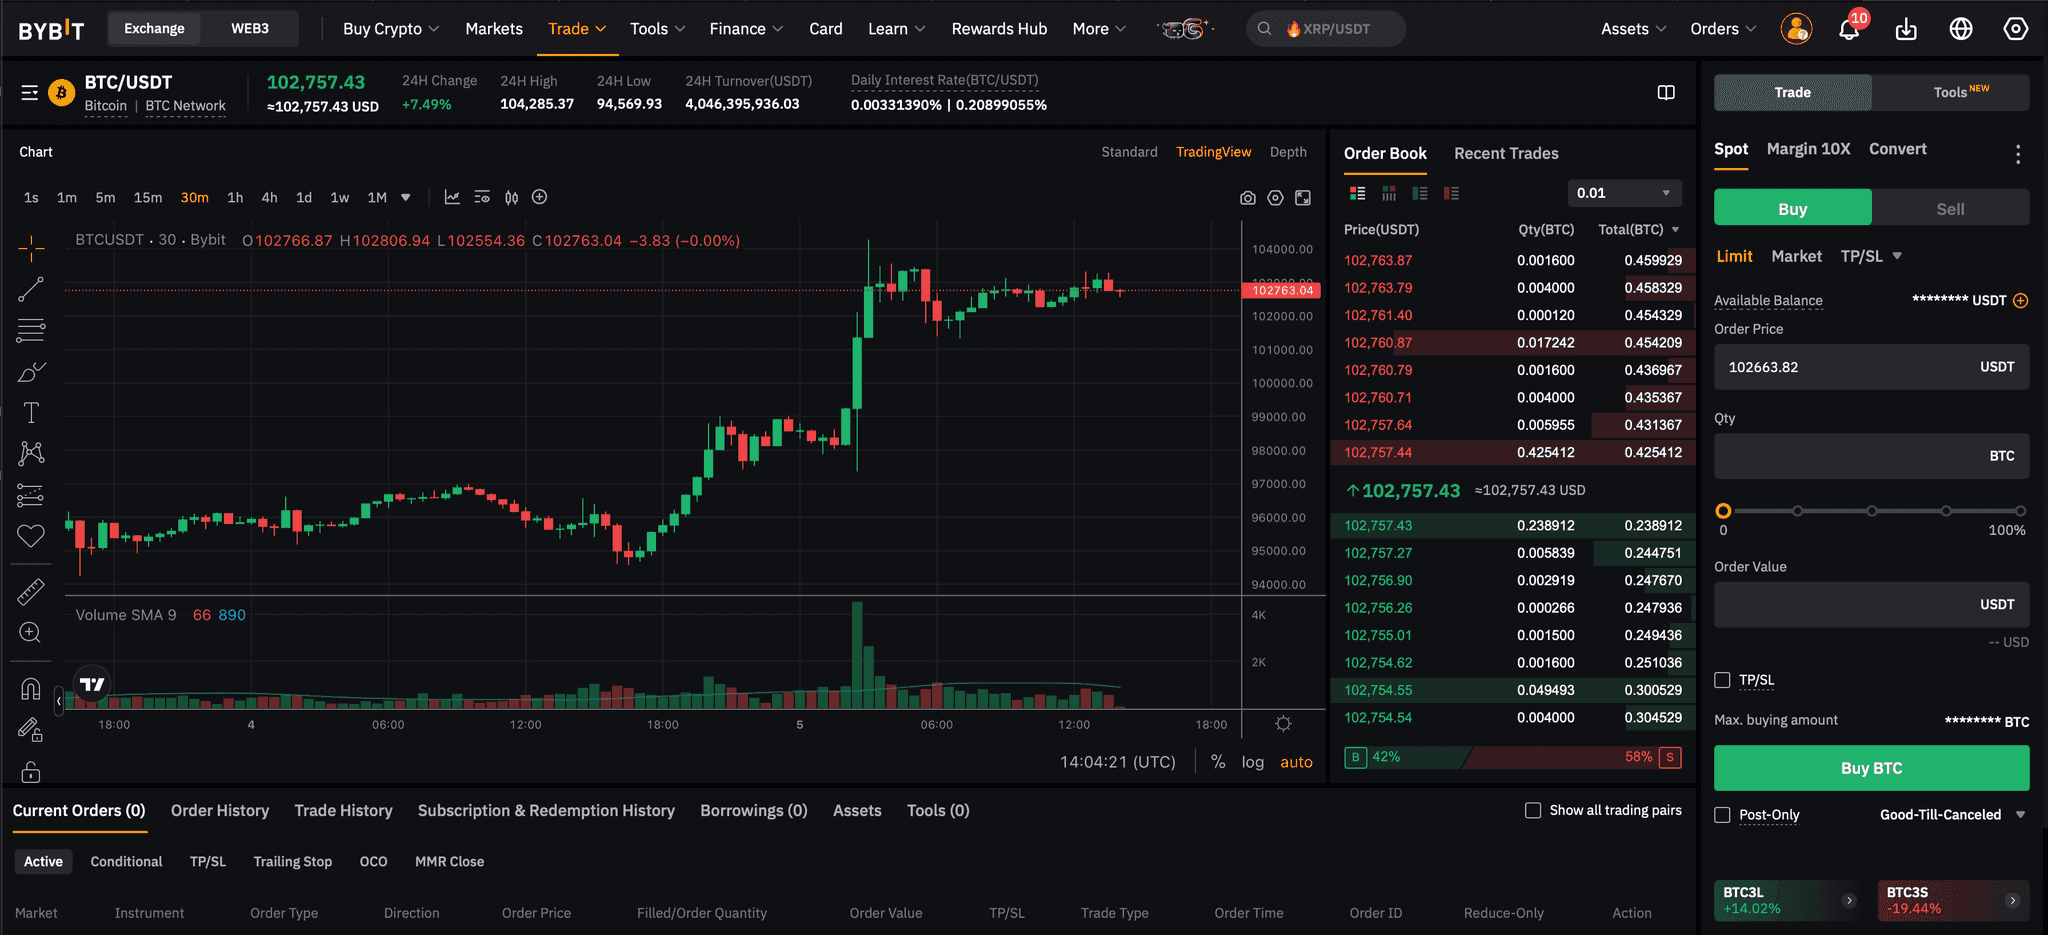Switch to the Recent Trades tab

(x=1506, y=153)
